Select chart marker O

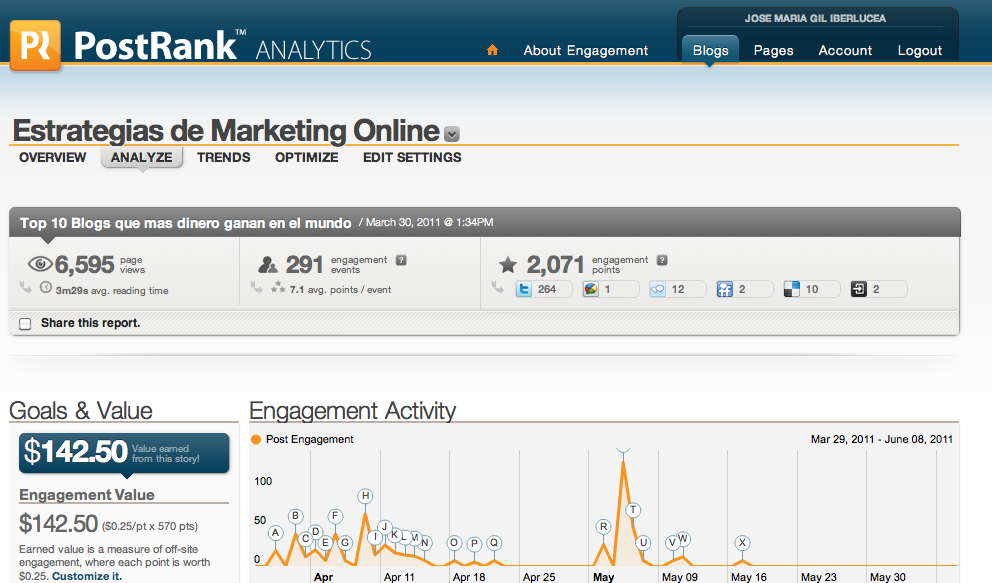(454, 543)
